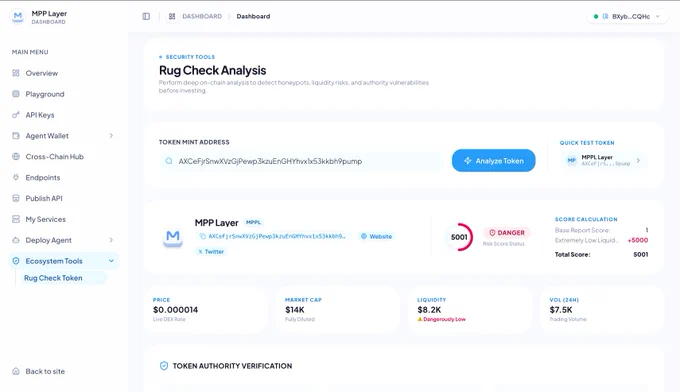Click the green connection status dot
Screen dimensions: 680x392
pyautogui.click(x=596, y=16)
